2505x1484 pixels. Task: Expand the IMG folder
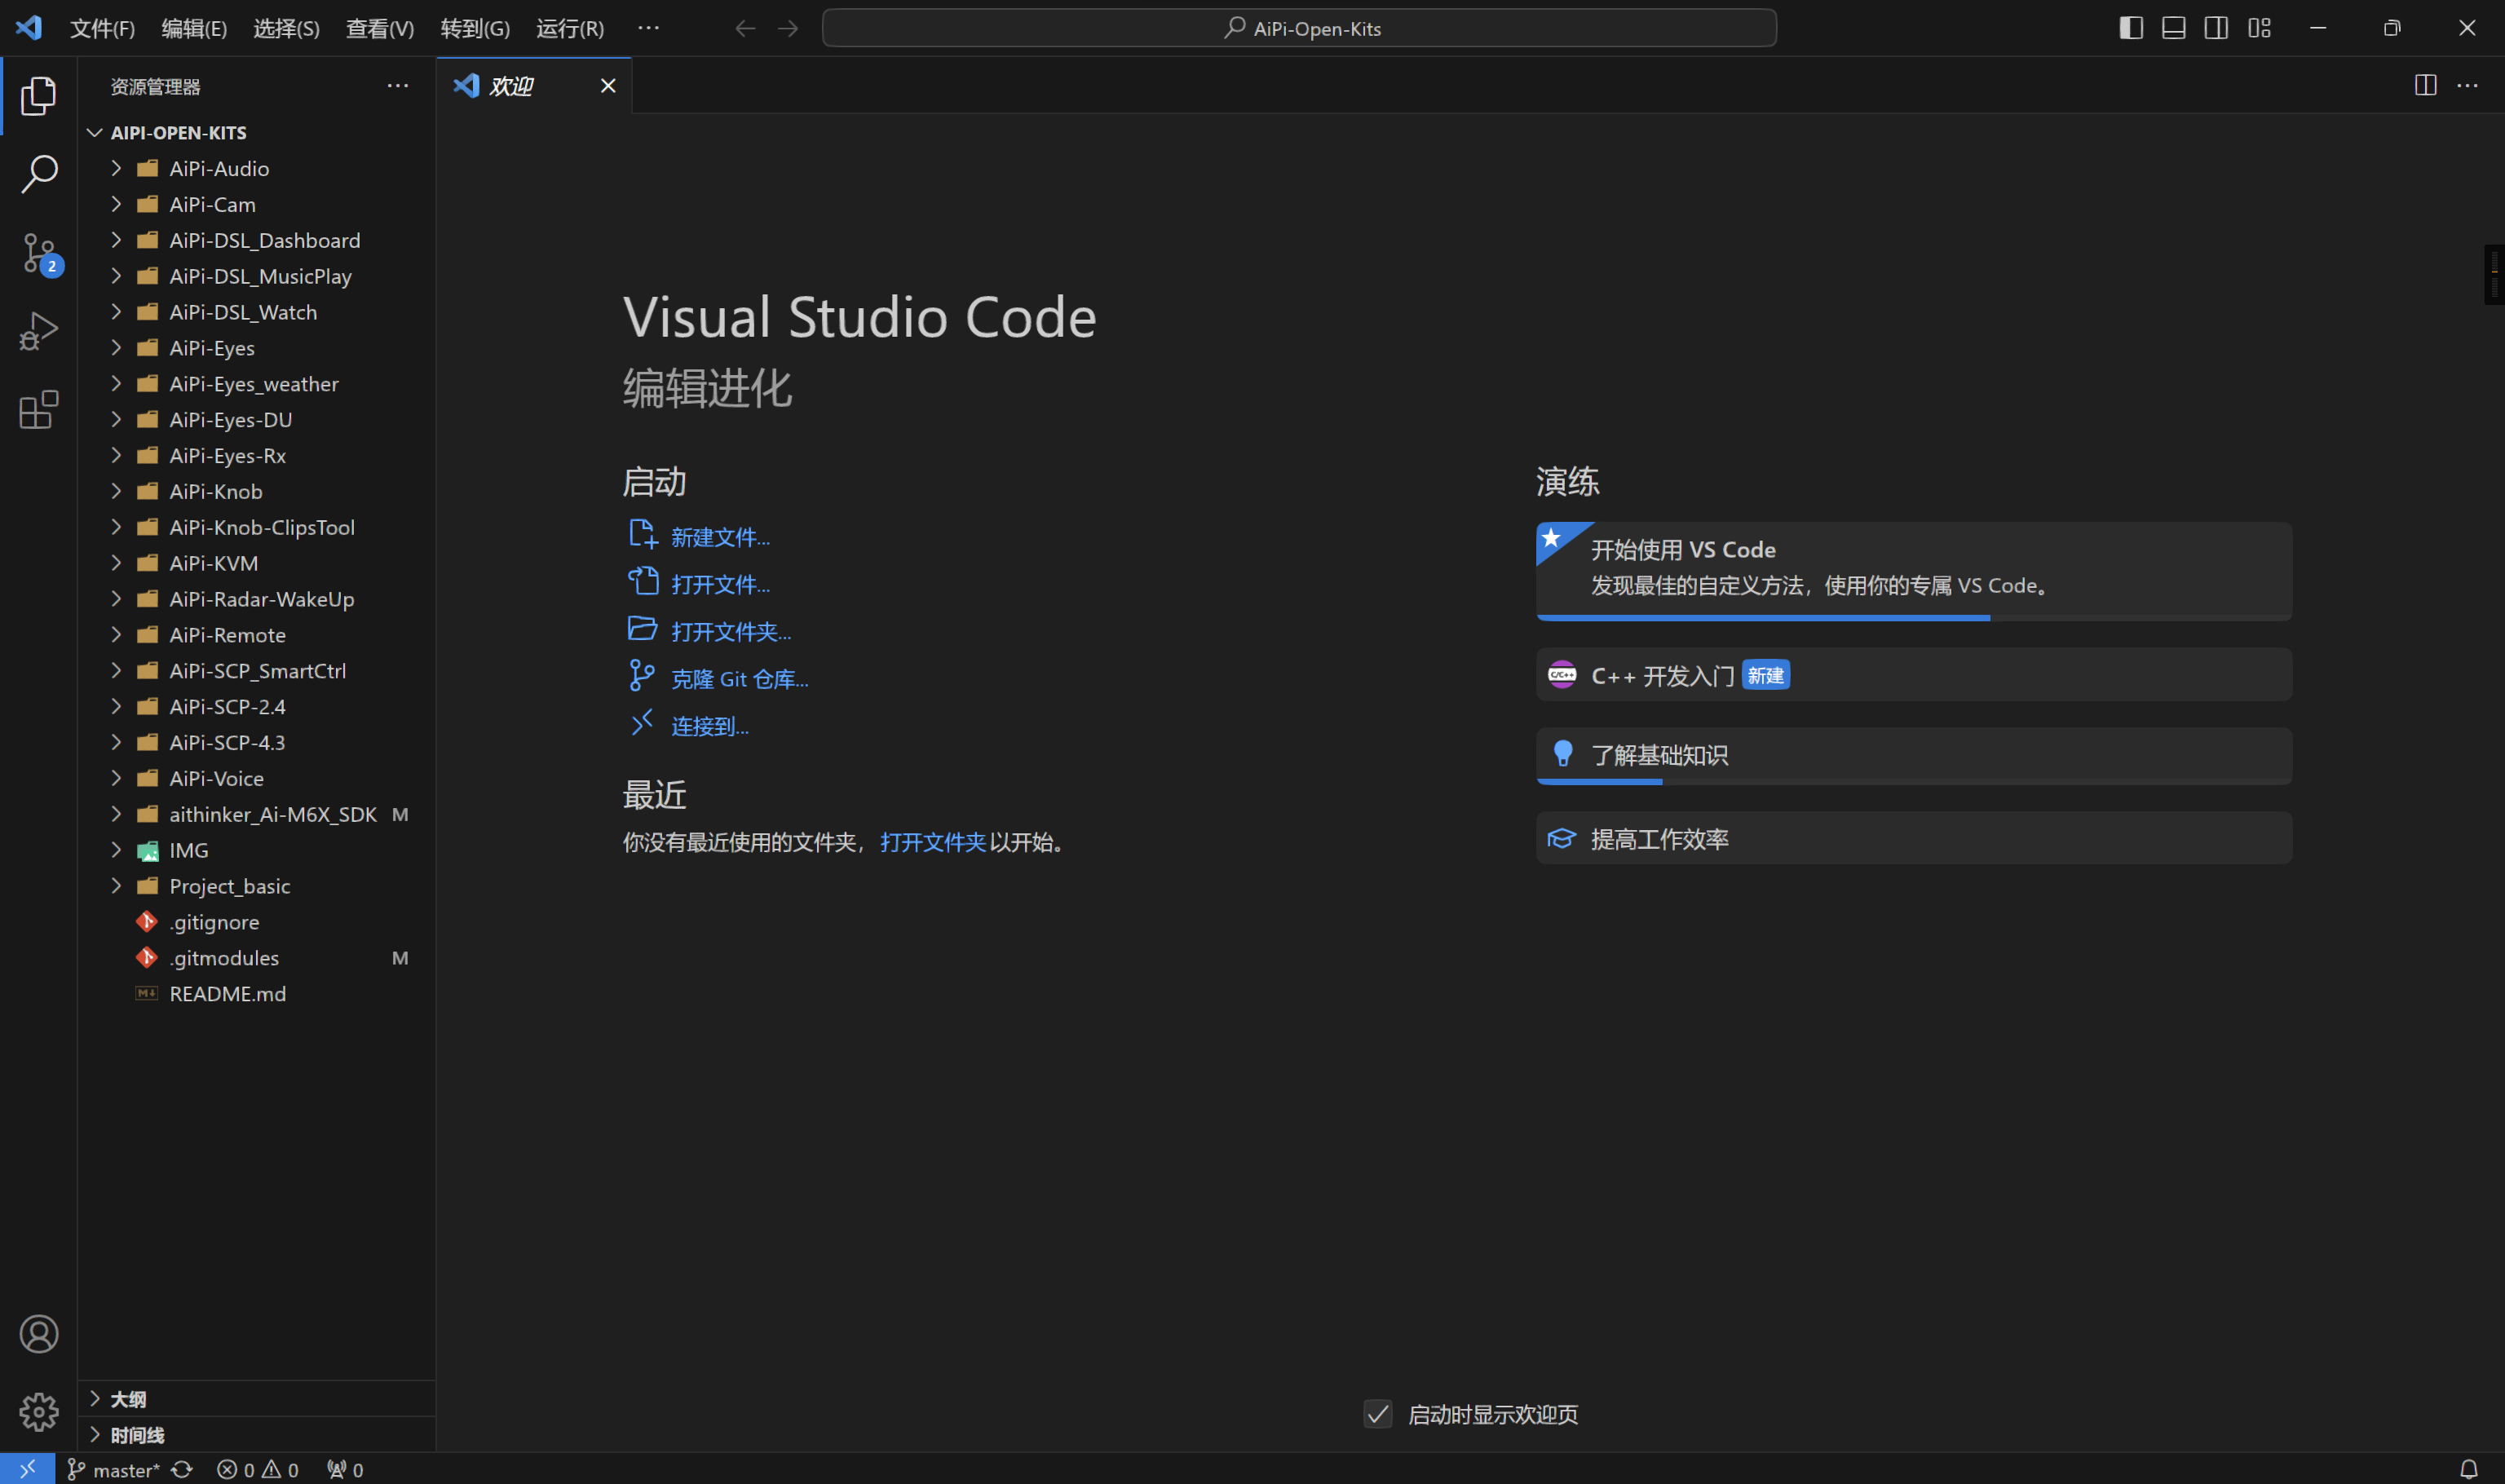point(116,850)
